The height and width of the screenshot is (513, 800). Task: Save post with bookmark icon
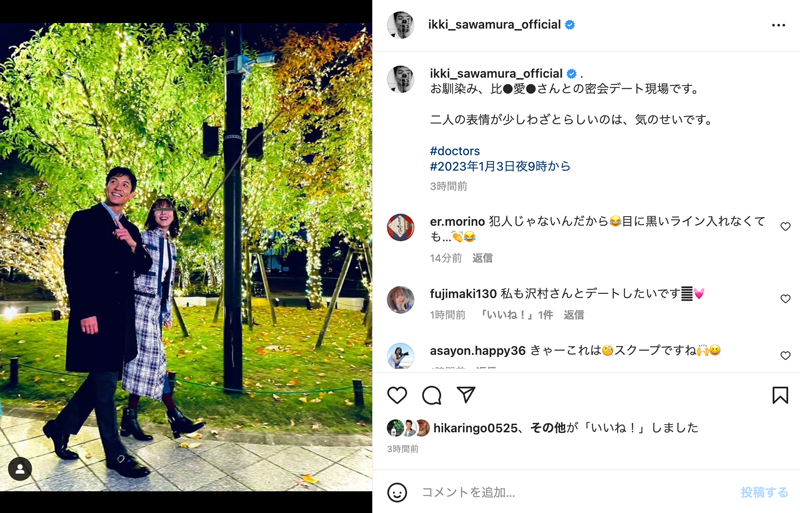click(780, 395)
